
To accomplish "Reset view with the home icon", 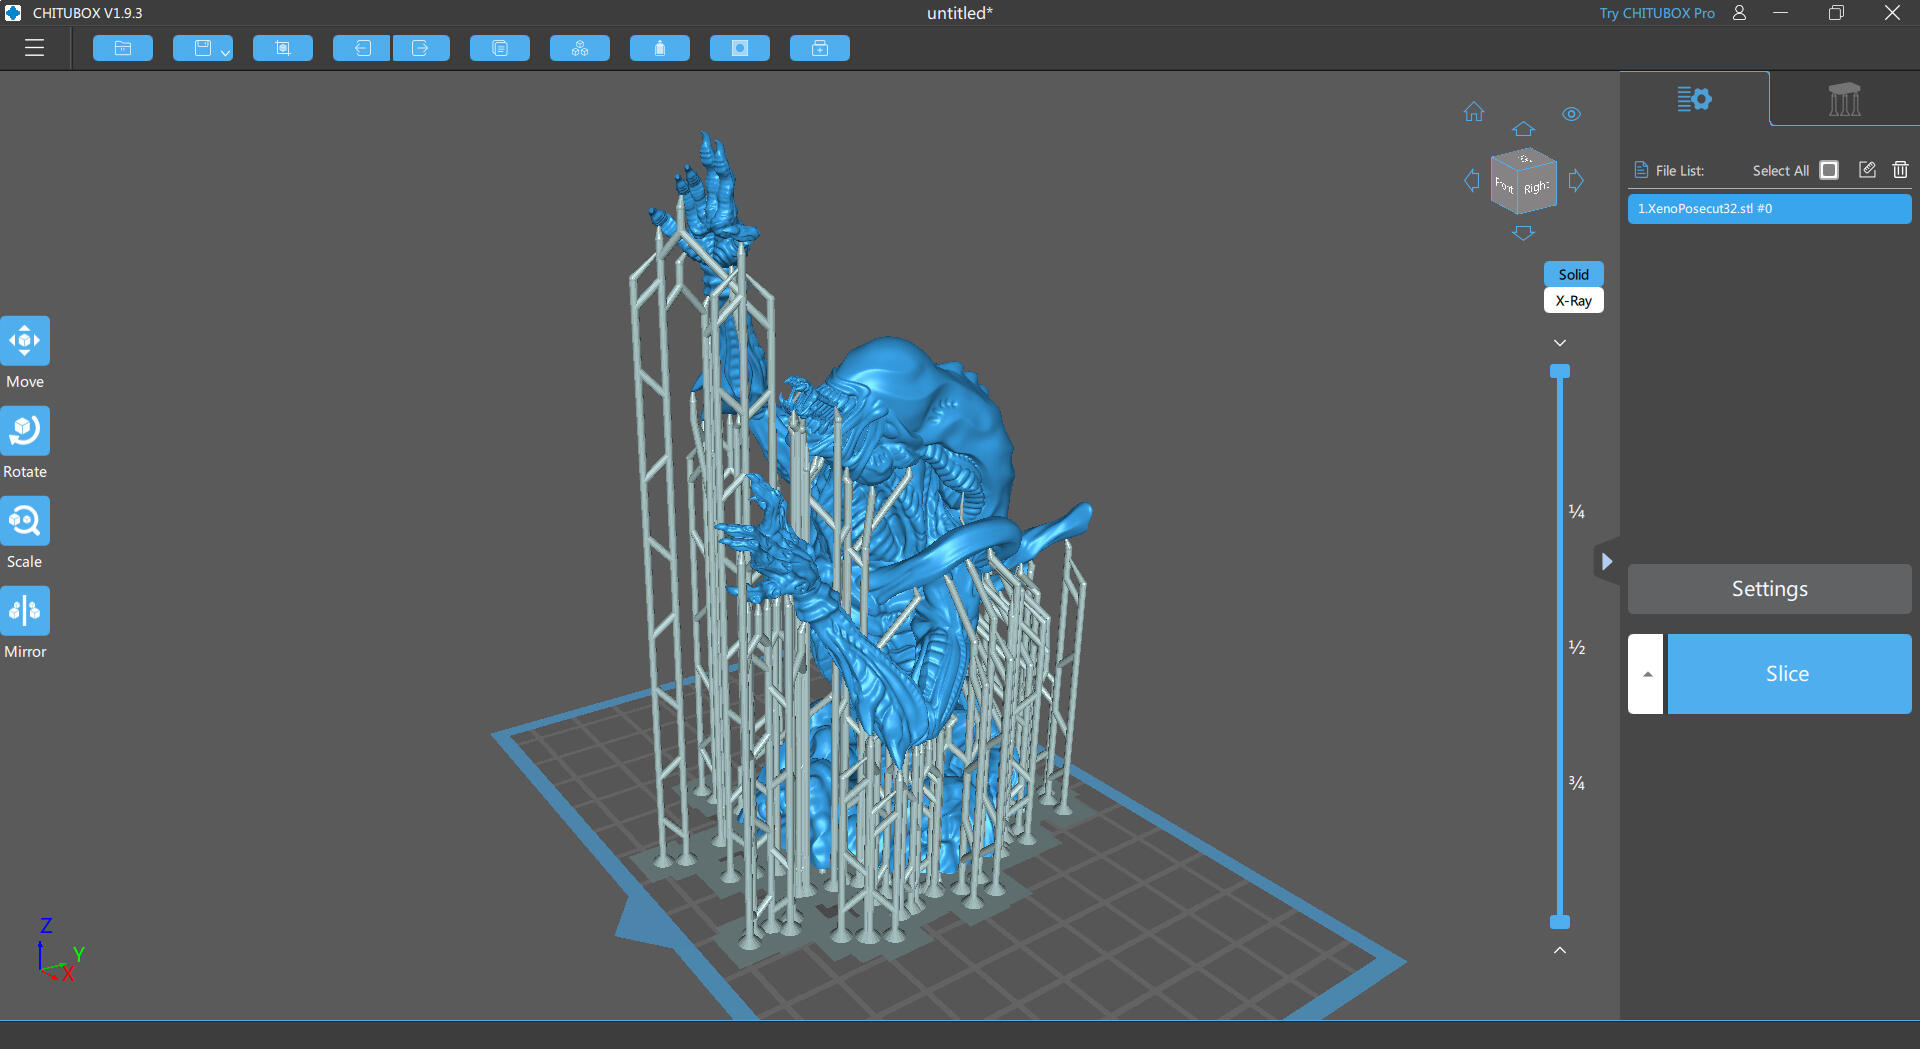I will coord(1474,112).
